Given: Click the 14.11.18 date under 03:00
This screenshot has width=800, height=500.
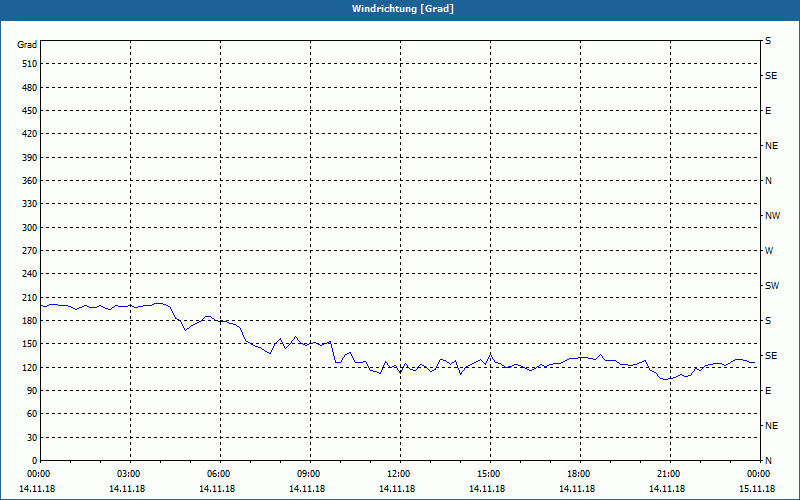Looking at the screenshot, I should pos(127,489).
